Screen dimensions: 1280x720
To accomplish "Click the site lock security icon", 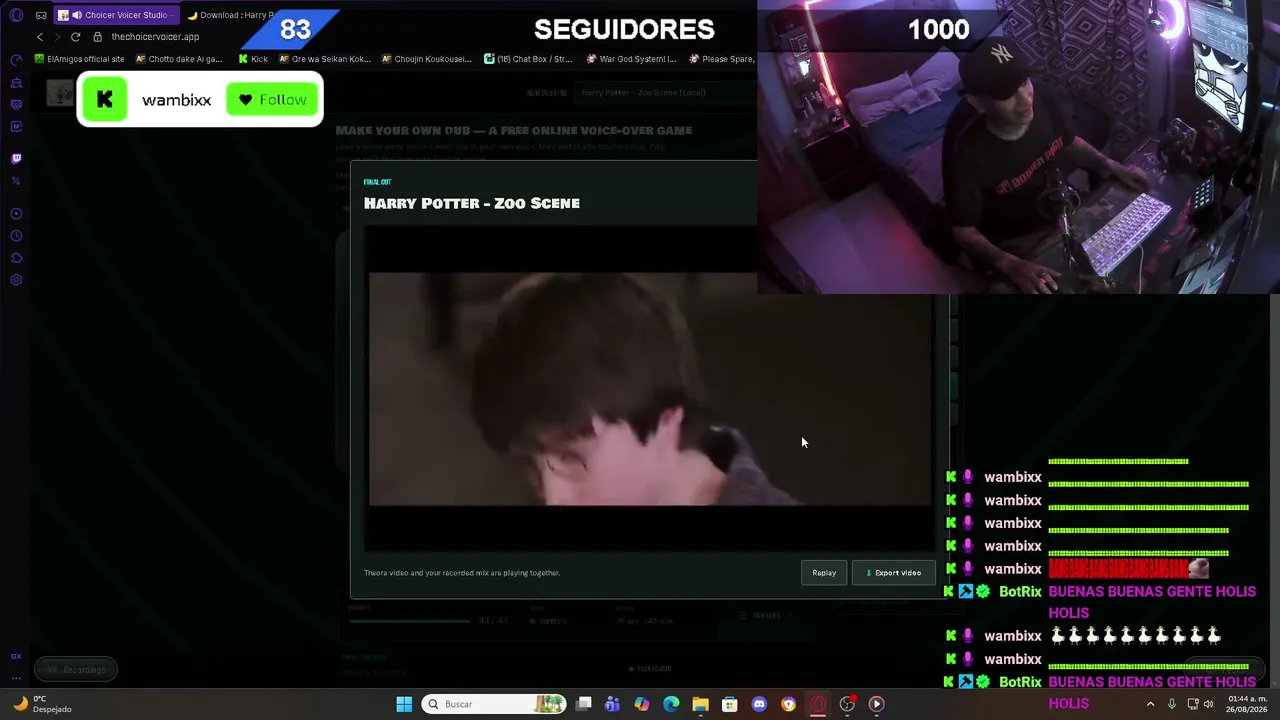I will 97,37.
